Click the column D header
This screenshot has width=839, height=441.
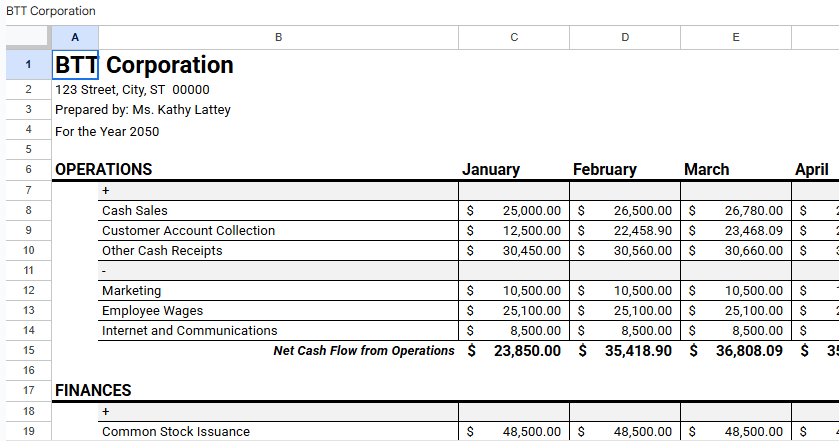click(625, 37)
